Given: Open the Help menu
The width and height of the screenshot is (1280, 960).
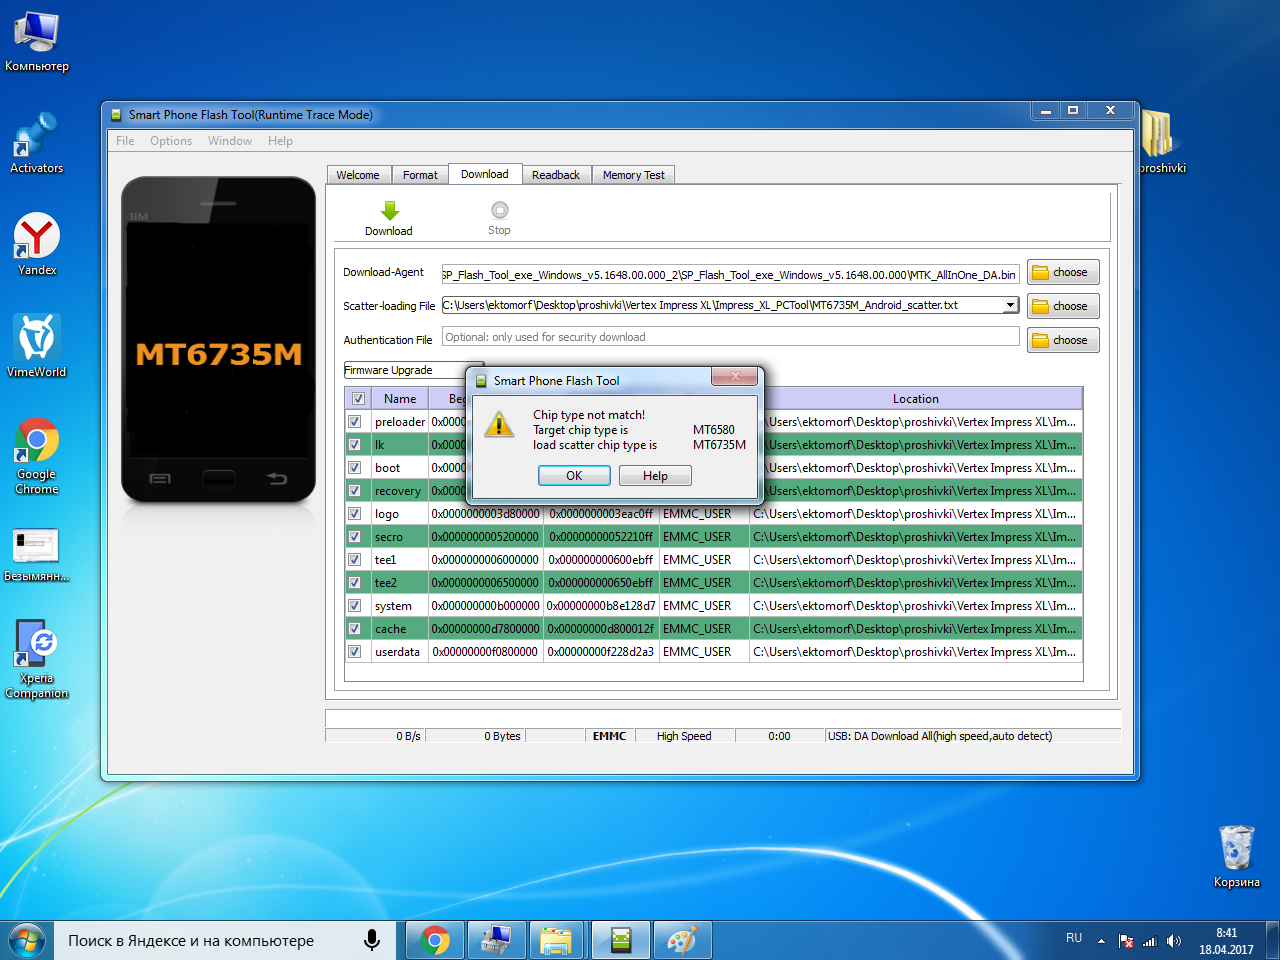Looking at the screenshot, I should tap(280, 141).
